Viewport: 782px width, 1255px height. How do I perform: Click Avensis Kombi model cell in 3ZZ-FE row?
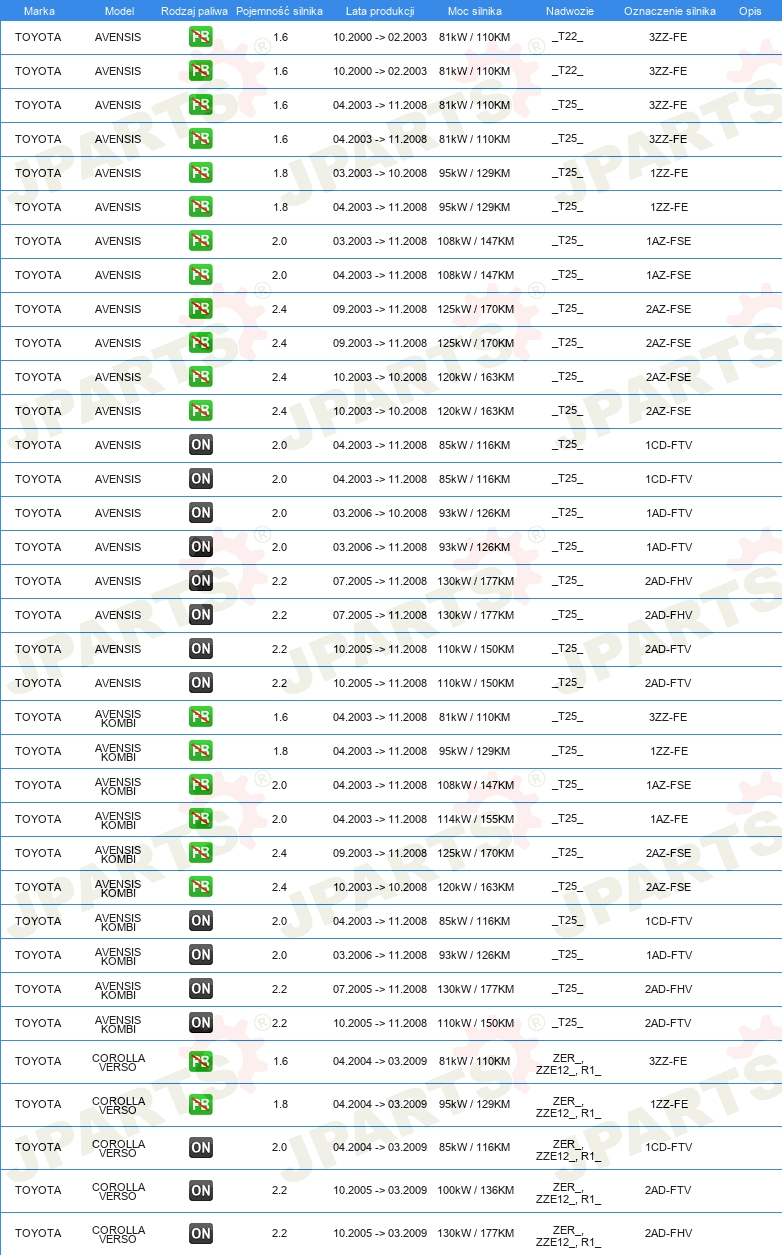pyautogui.click(x=118, y=717)
